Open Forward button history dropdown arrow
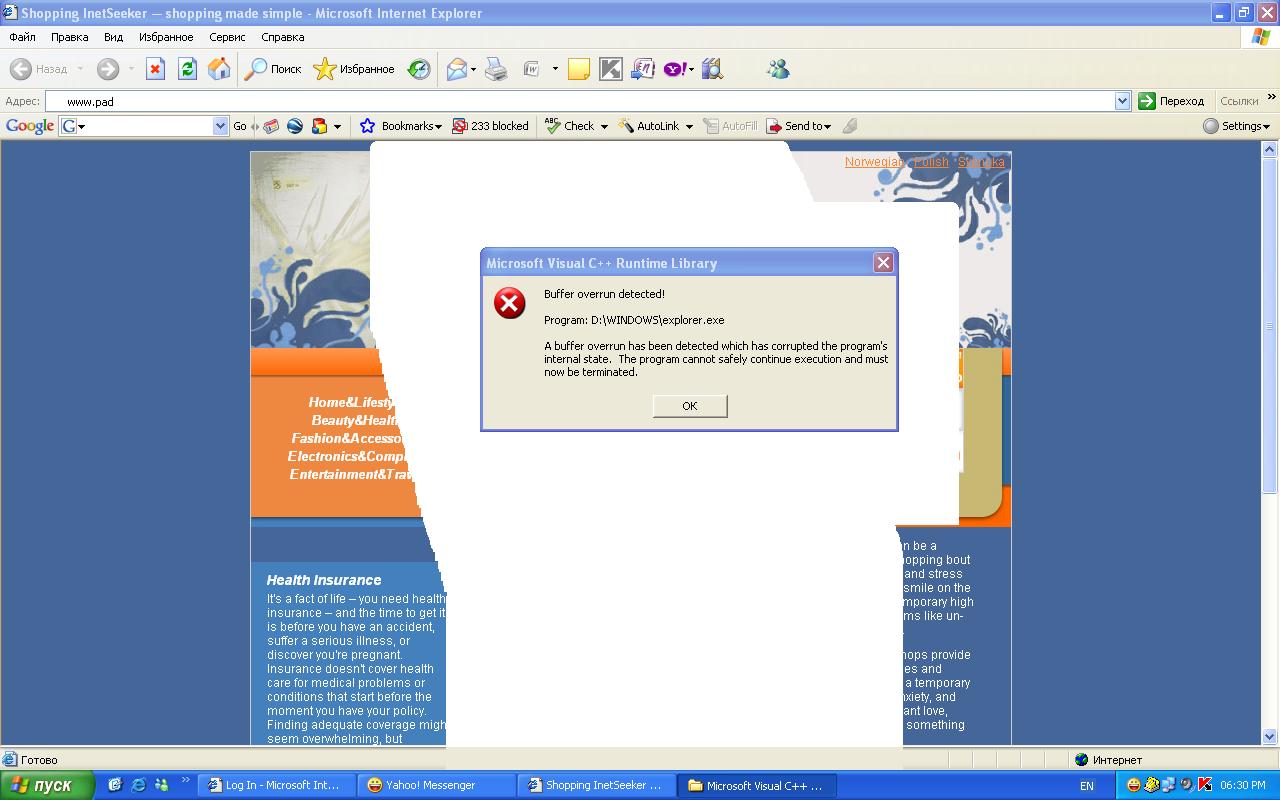1280x800 pixels. (x=131, y=69)
